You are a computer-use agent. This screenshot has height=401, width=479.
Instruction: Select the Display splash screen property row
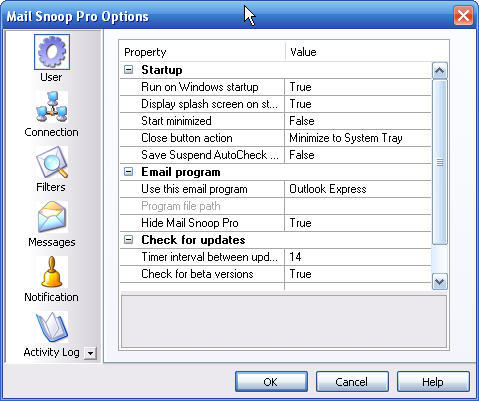tap(275, 104)
